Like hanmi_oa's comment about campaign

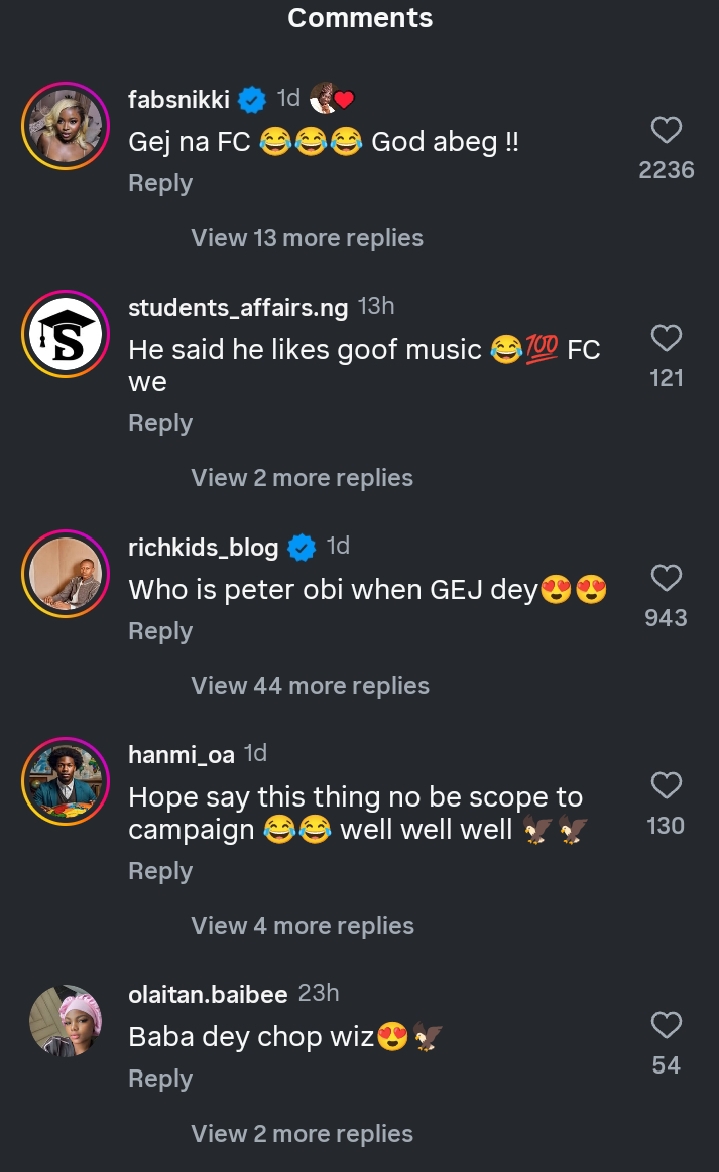[666, 786]
